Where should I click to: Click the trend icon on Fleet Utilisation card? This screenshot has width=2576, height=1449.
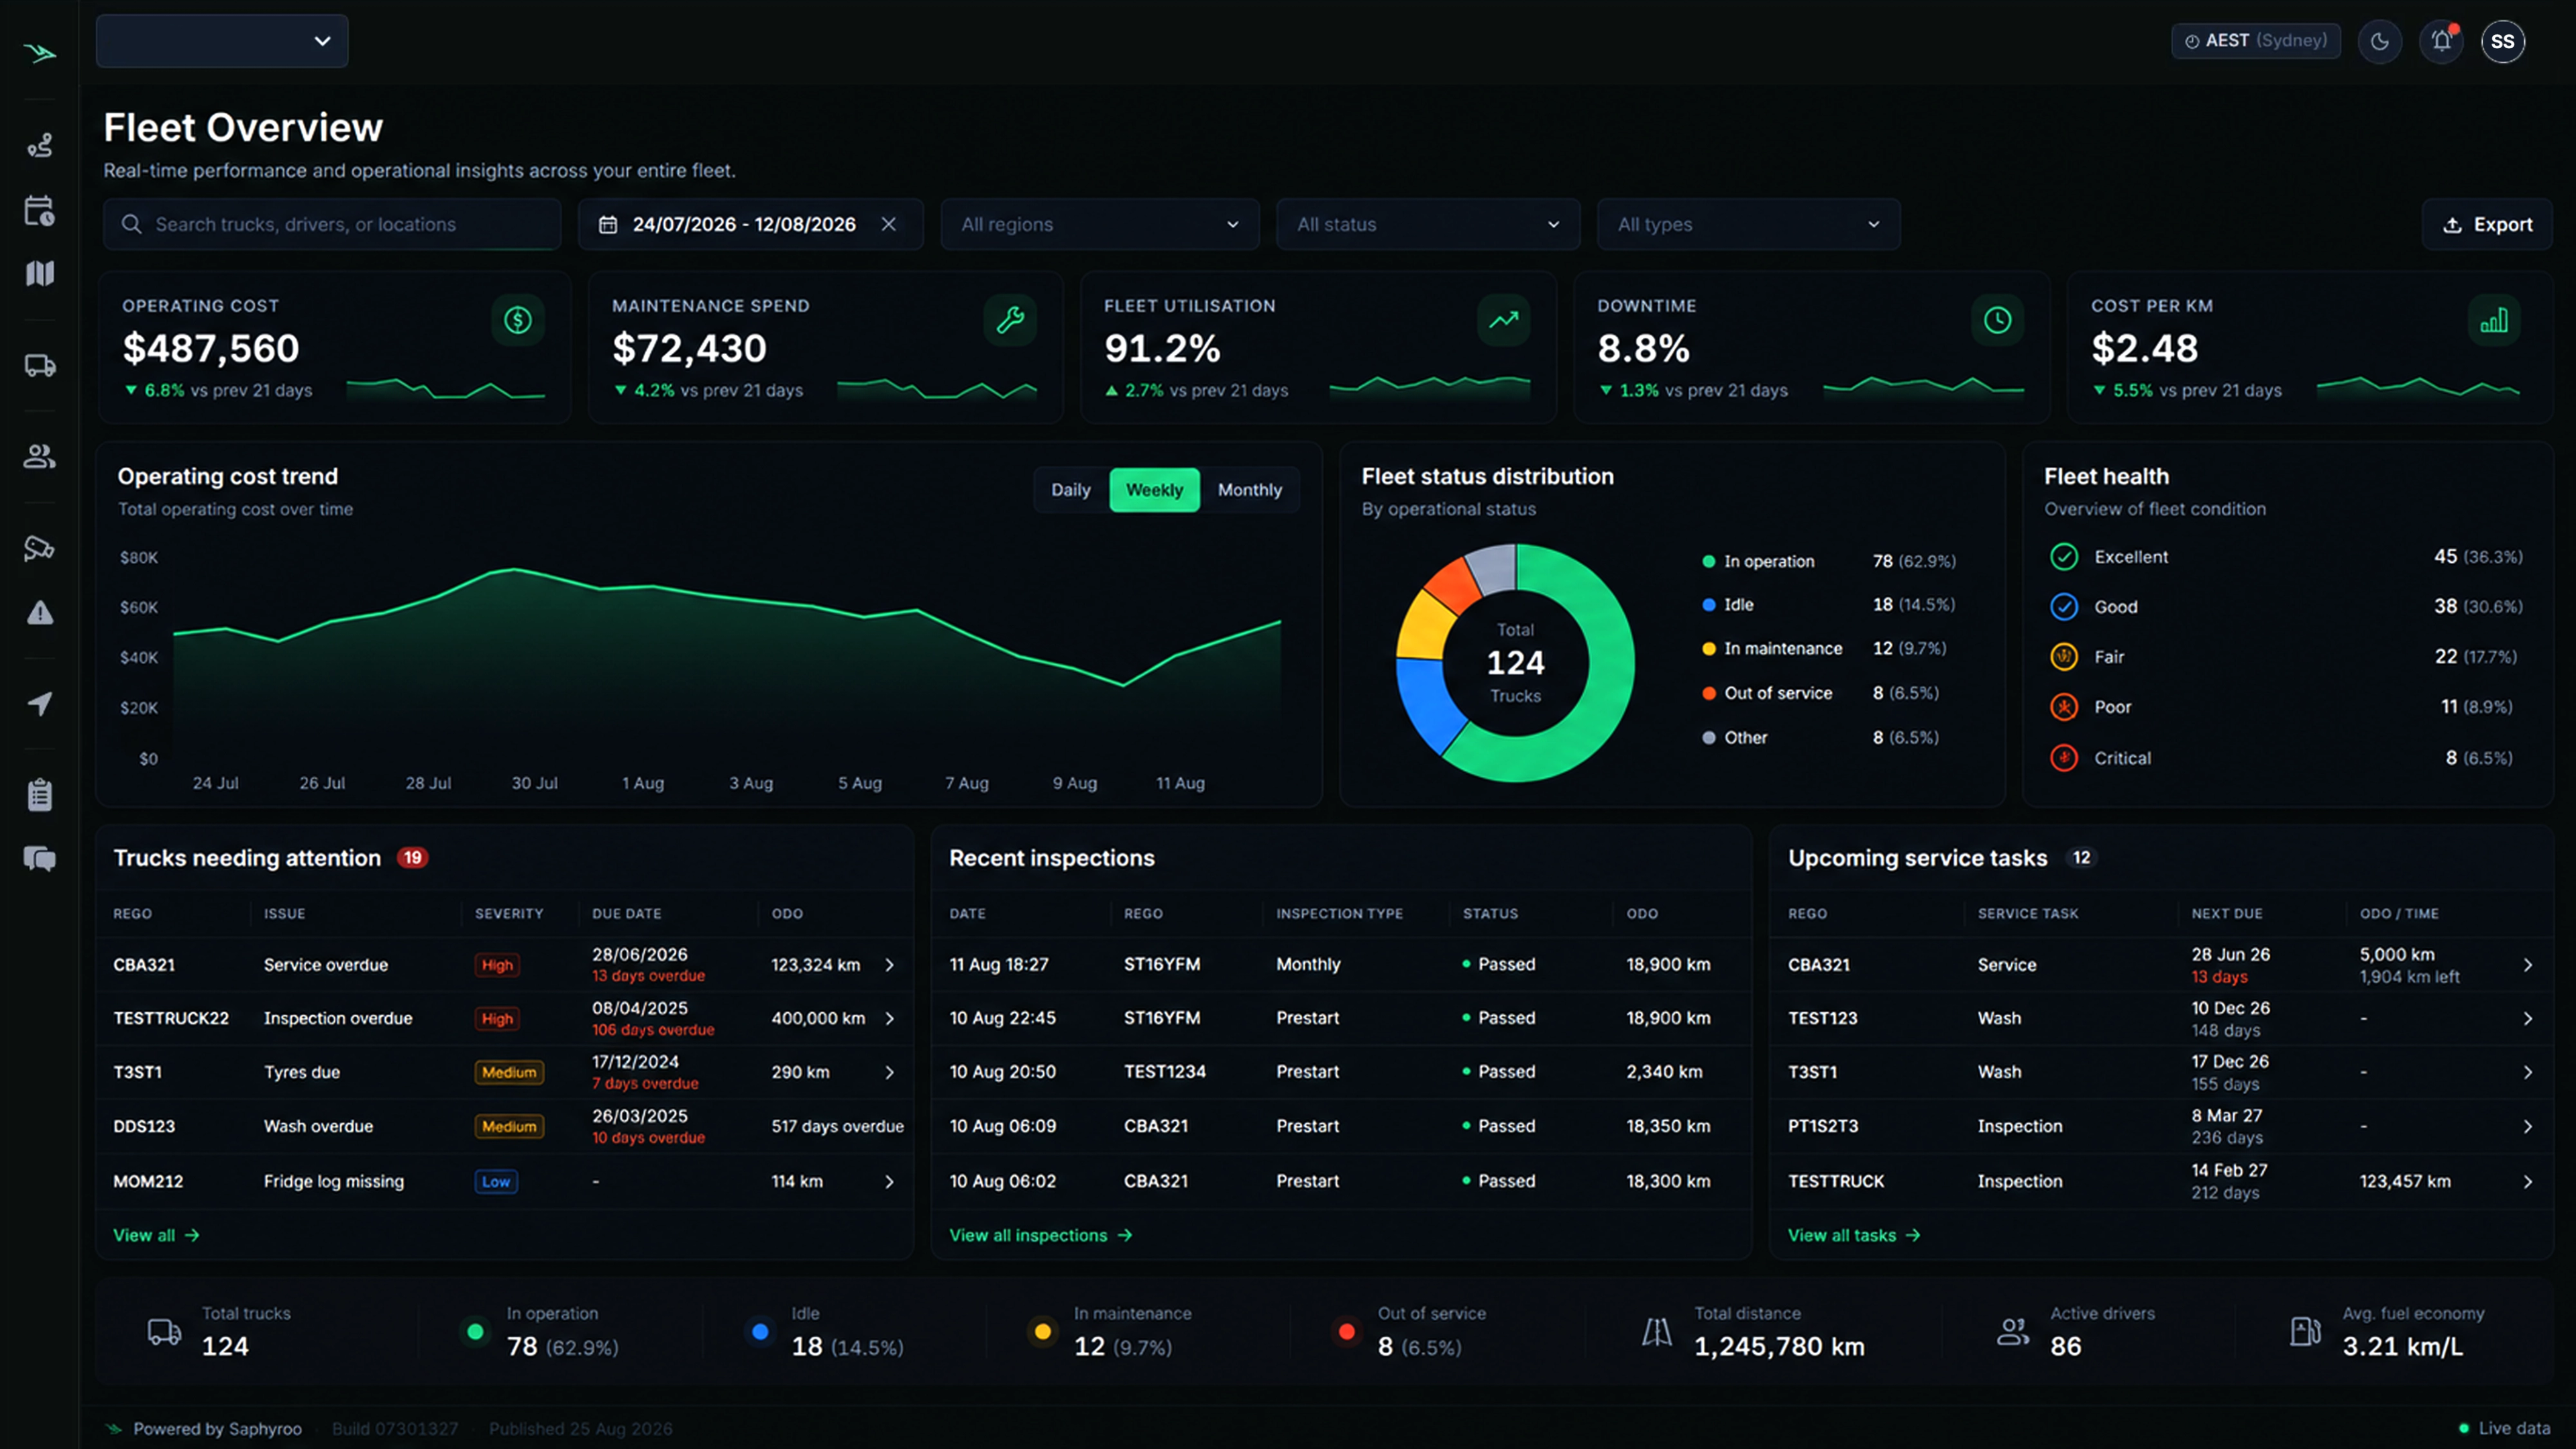1504,320
